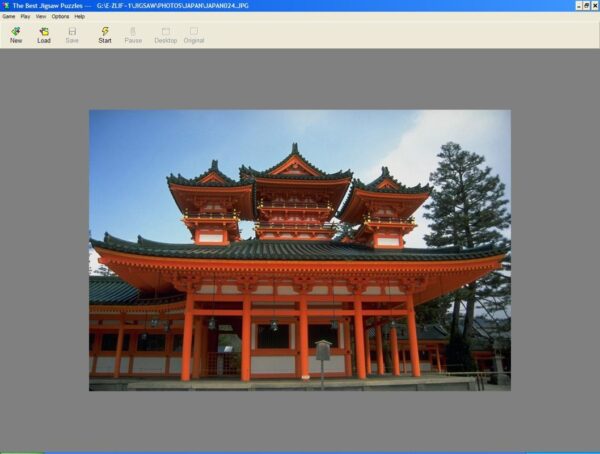Click the Pause toolbar icon
The image size is (600, 454).
(x=133, y=34)
